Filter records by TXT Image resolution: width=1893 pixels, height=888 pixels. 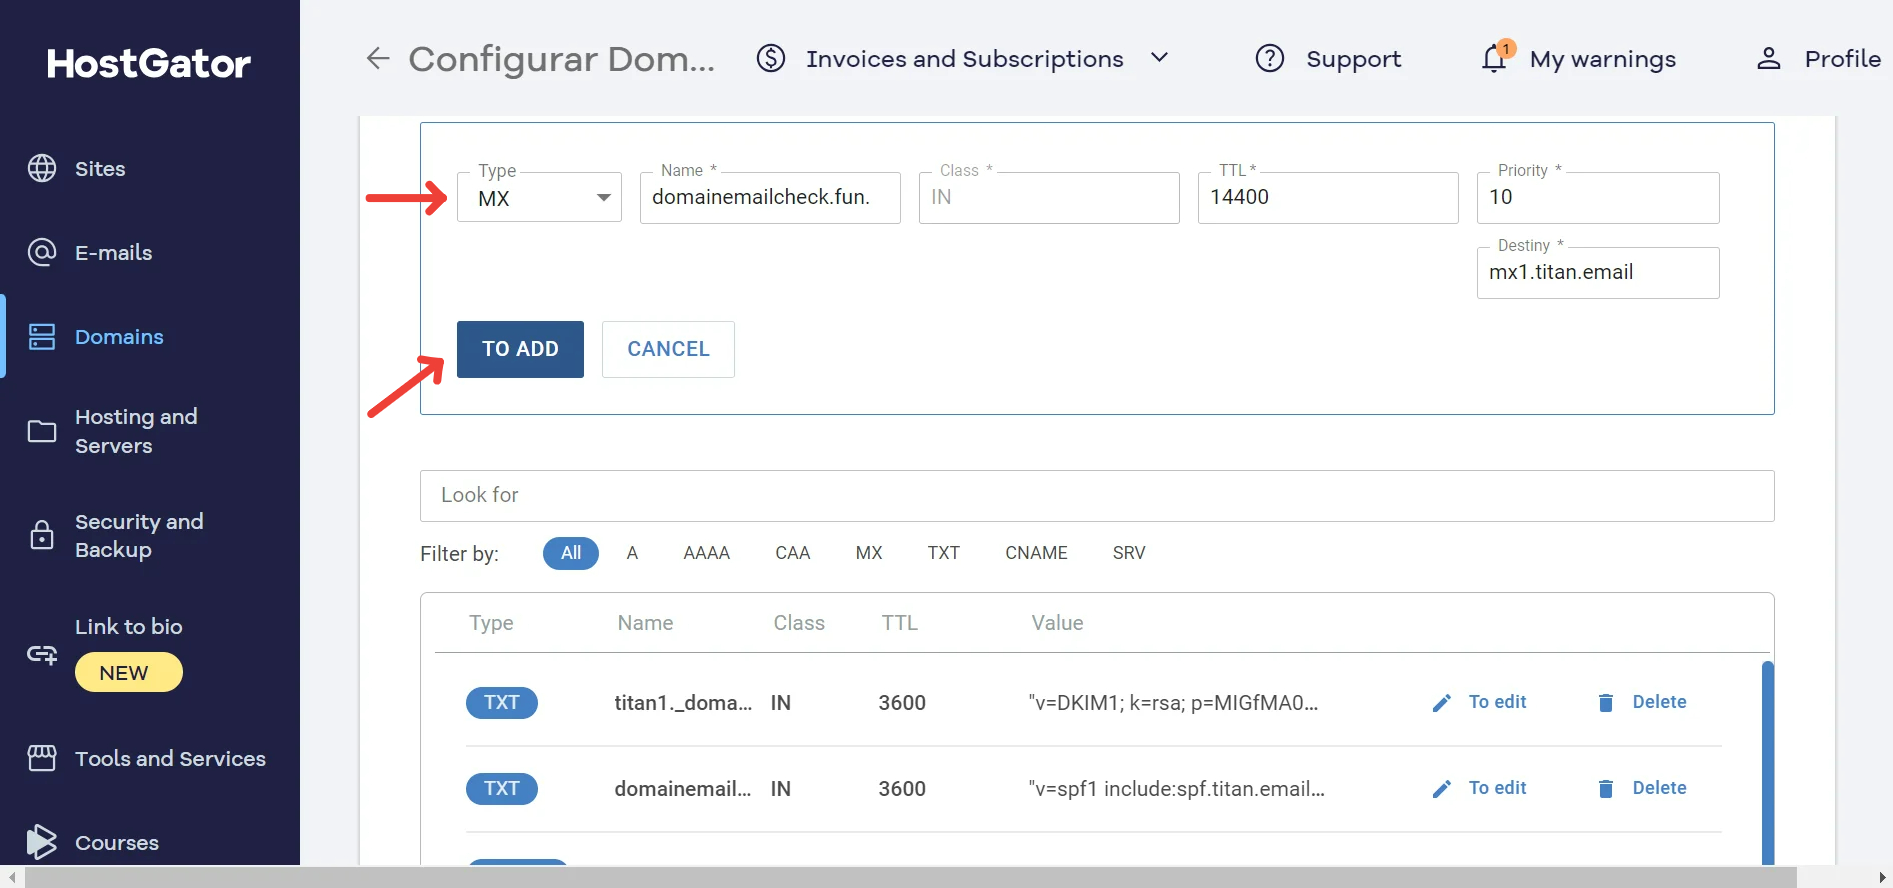point(943,553)
